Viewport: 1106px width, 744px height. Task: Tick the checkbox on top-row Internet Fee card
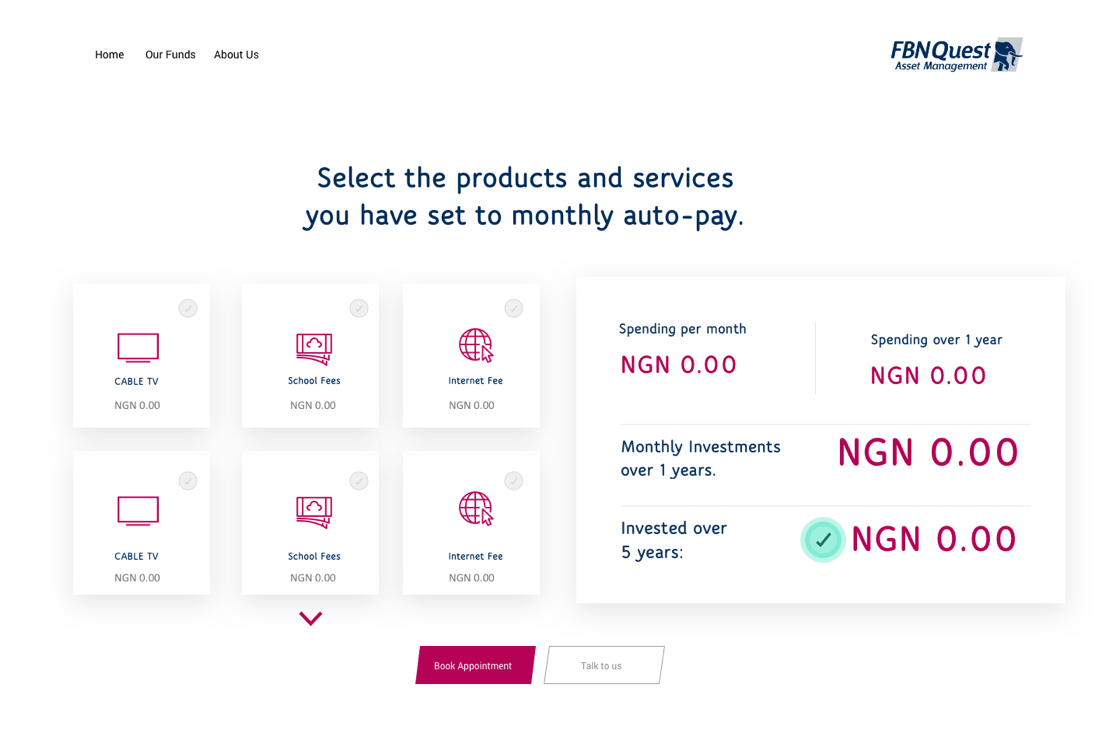click(x=514, y=308)
